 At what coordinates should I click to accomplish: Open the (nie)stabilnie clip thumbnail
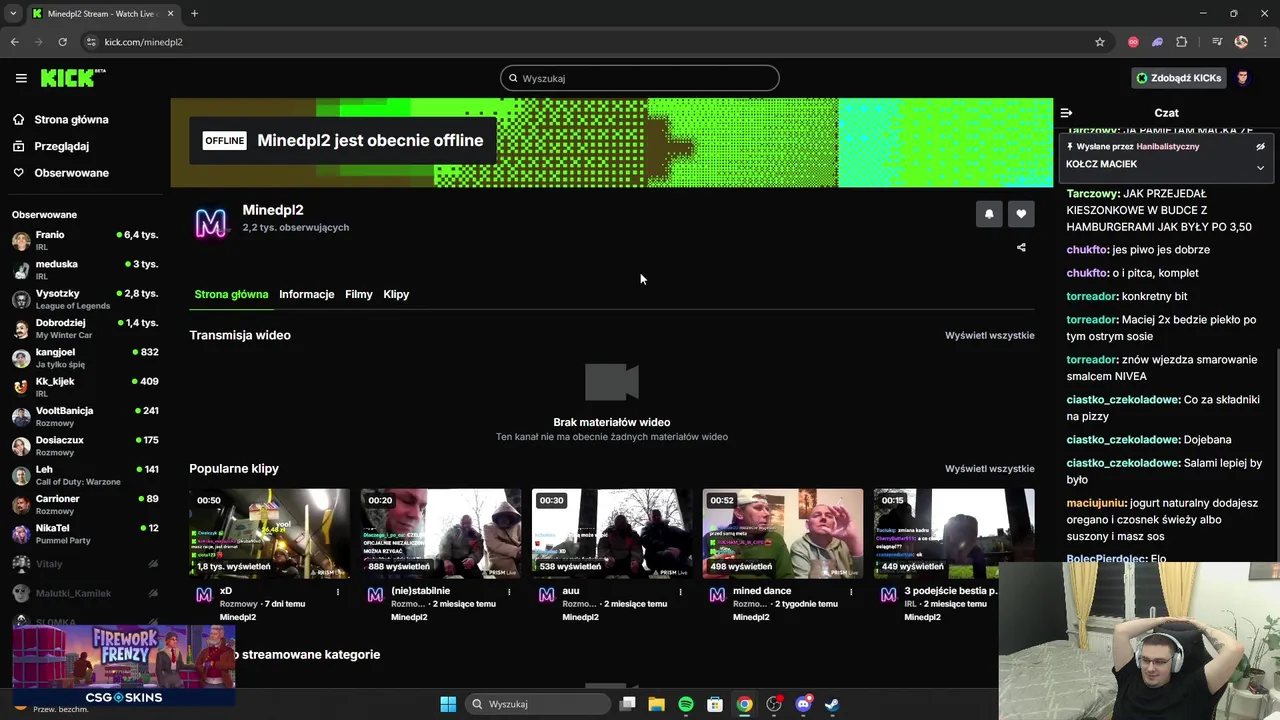441,533
